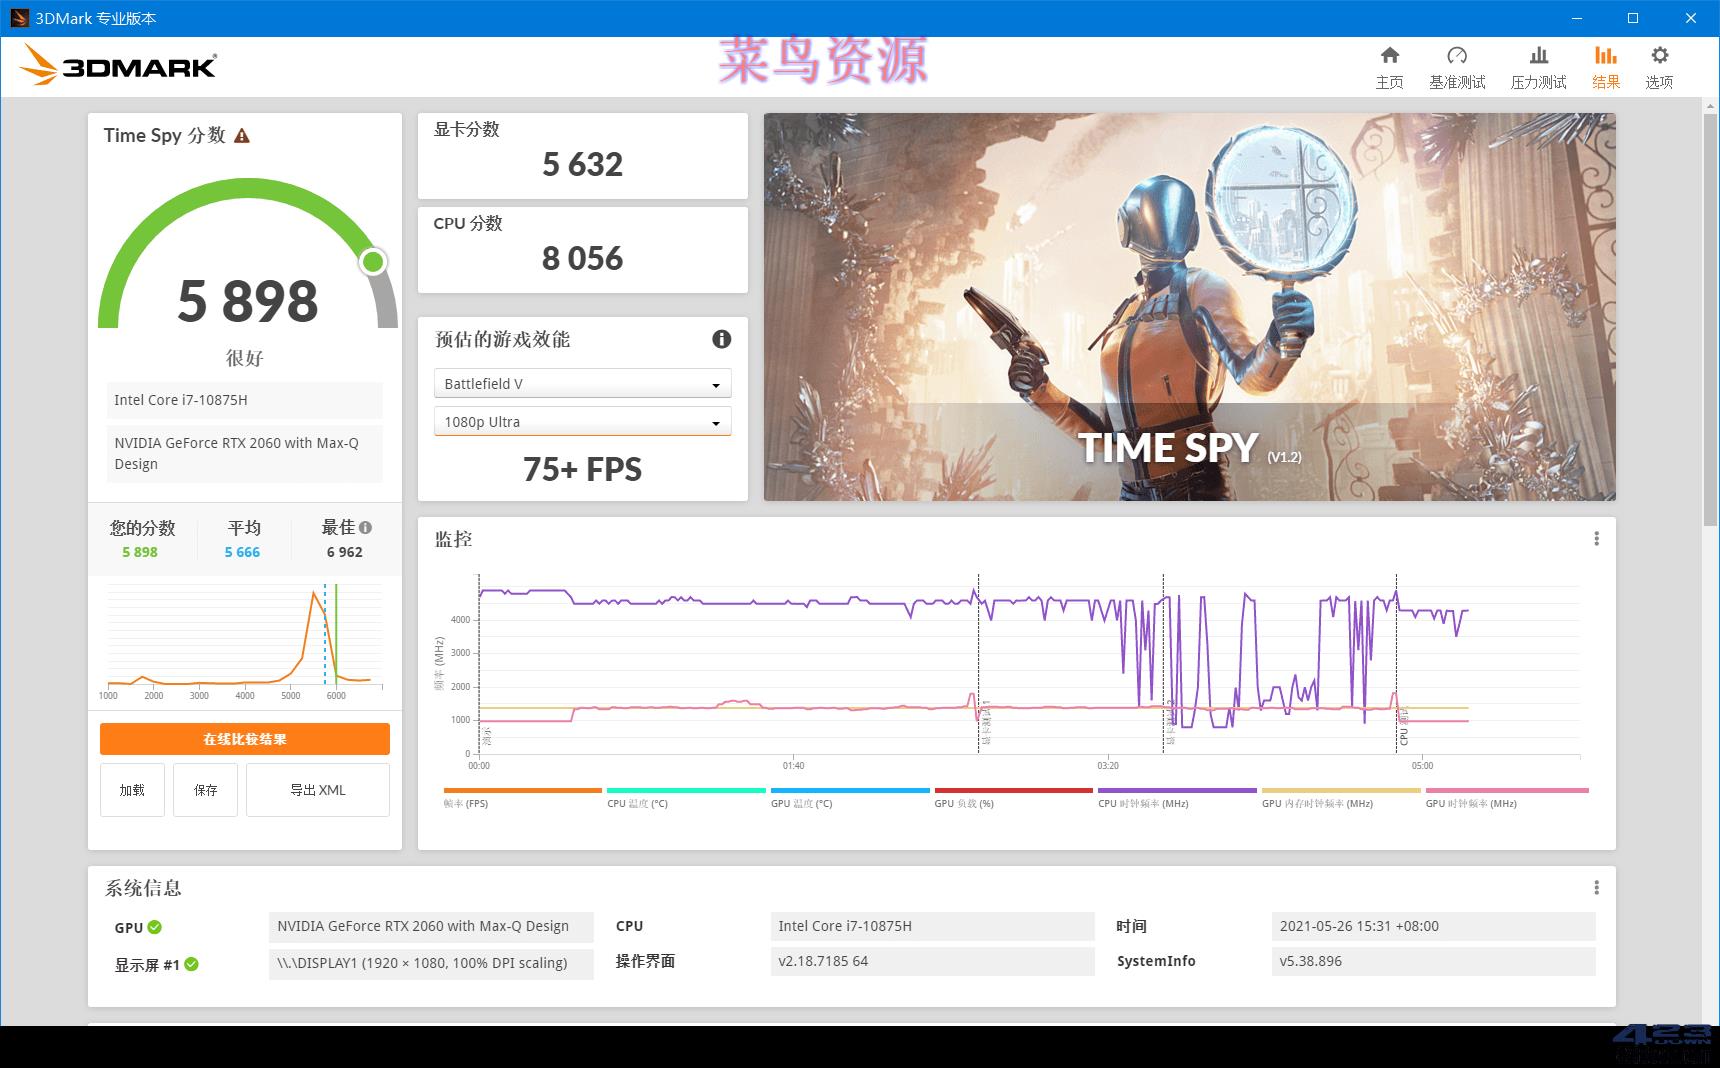The width and height of the screenshot is (1720, 1068).
Task: Click the warning triangle beside Time Spy 分数
Action: tap(243, 136)
